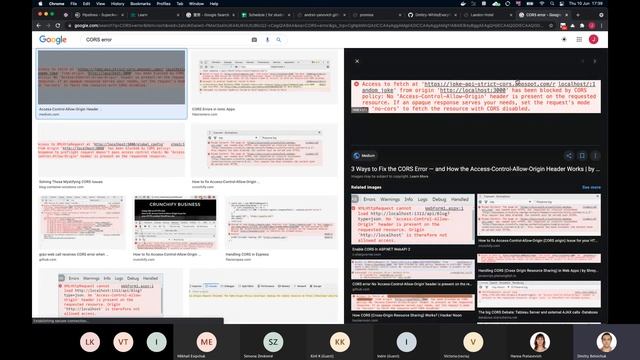
Task: Select the man's photo participant tile
Action: pyautogui.click(x=606, y=342)
